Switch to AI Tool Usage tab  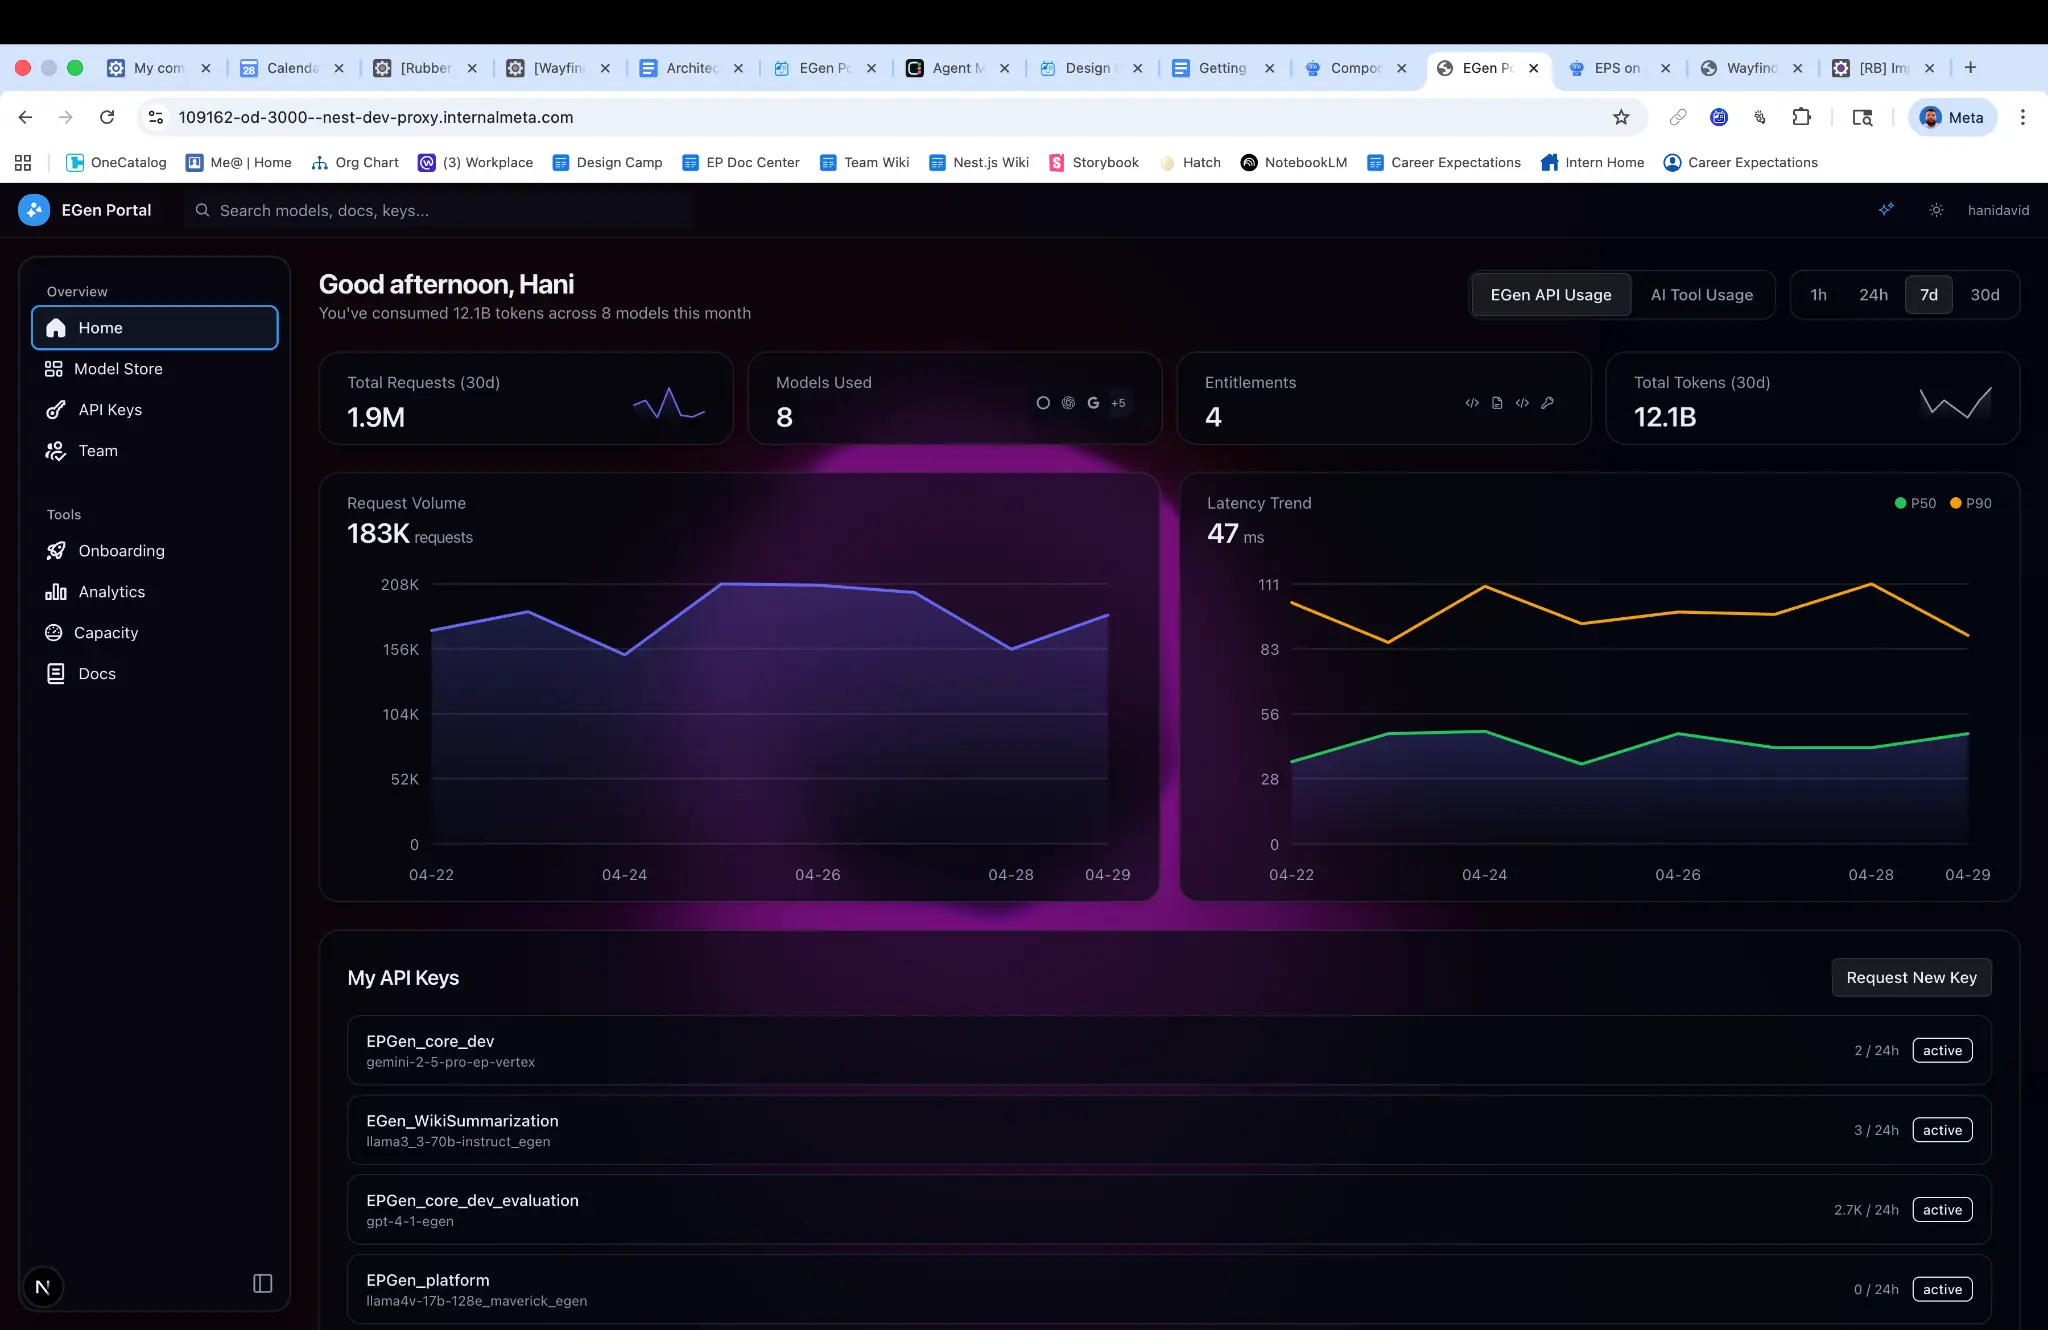click(x=1702, y=295)
